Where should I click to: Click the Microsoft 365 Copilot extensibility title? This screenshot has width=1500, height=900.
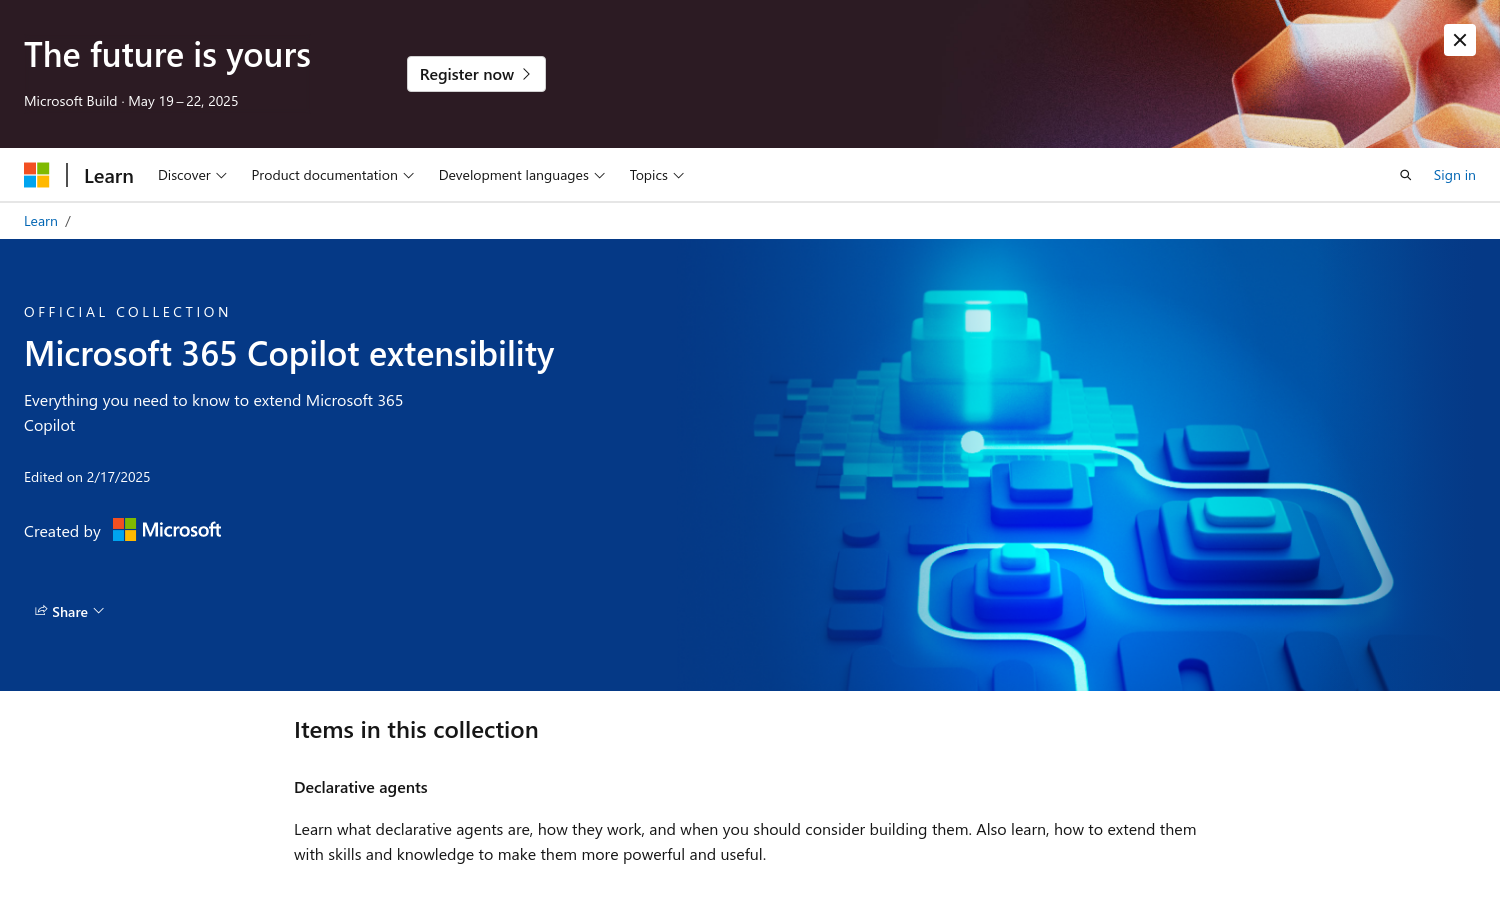(x=288, y=353)
